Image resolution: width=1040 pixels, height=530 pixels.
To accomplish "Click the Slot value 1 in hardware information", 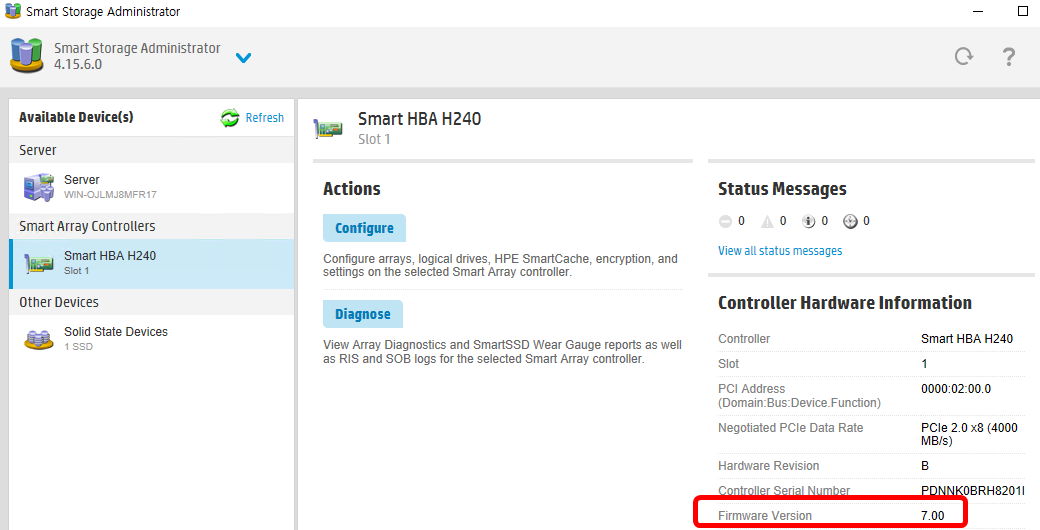I will point(924,364).
